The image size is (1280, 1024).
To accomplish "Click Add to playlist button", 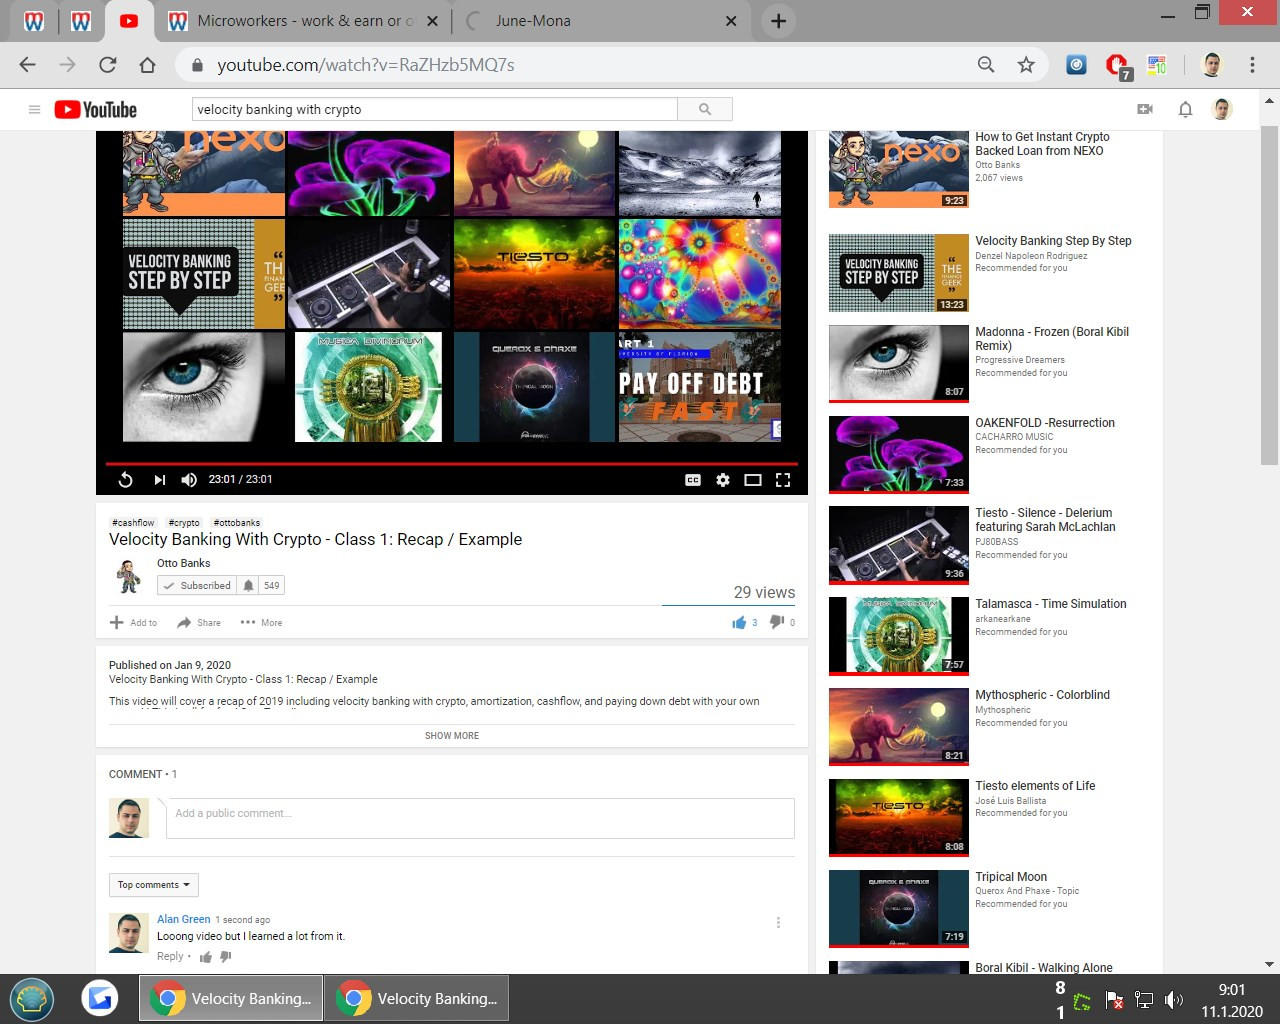I will click(133, 622).
